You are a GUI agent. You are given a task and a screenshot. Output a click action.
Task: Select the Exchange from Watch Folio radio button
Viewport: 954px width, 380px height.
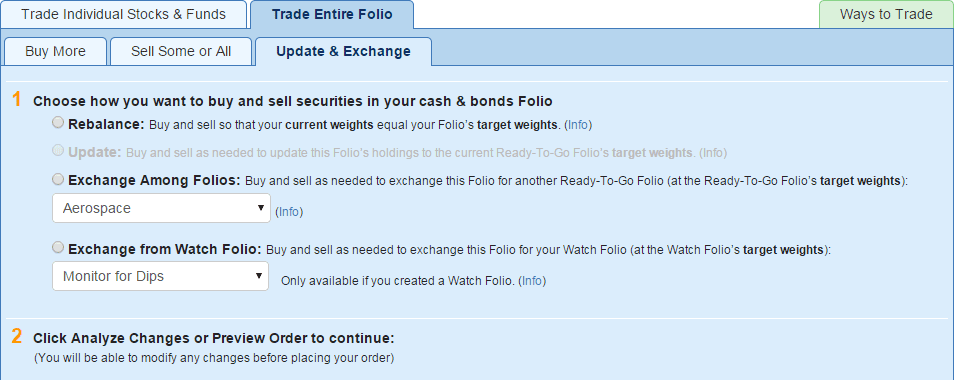(x=58, y=247)
